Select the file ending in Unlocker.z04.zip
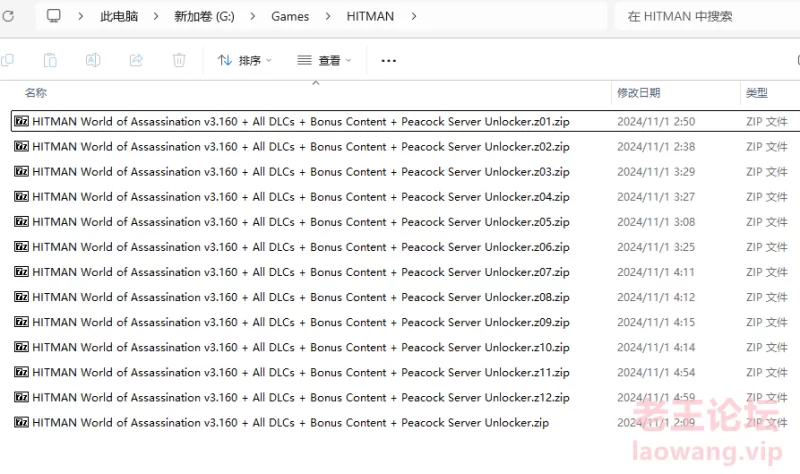The width and height of the screenshot is (800, 474). [301, 196]
